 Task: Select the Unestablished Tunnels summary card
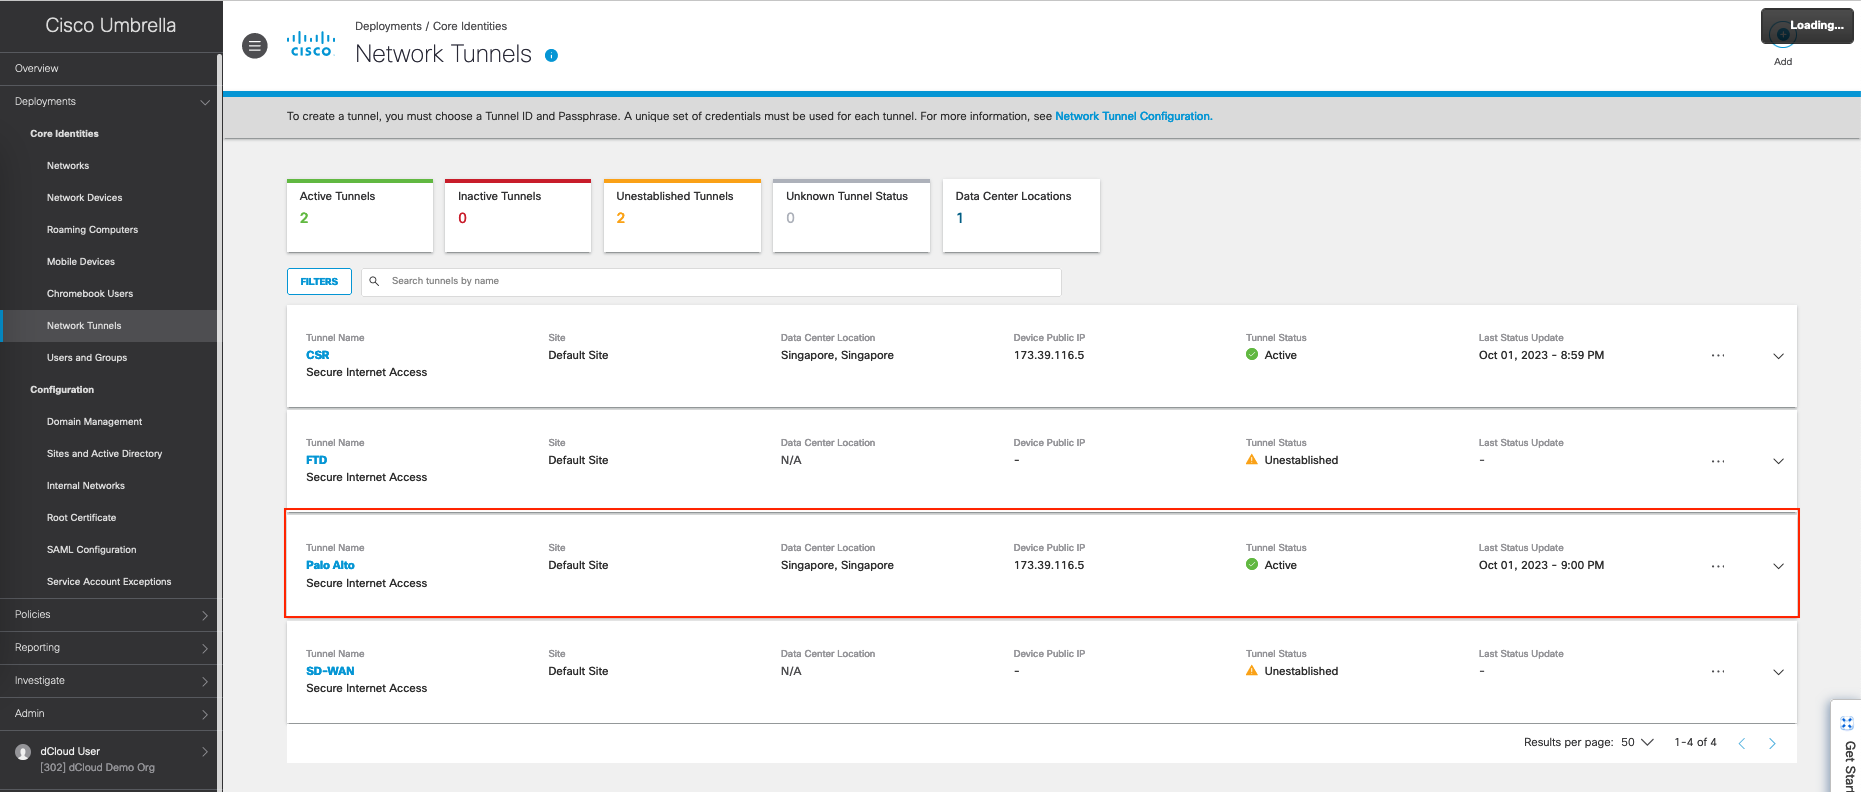682,215
